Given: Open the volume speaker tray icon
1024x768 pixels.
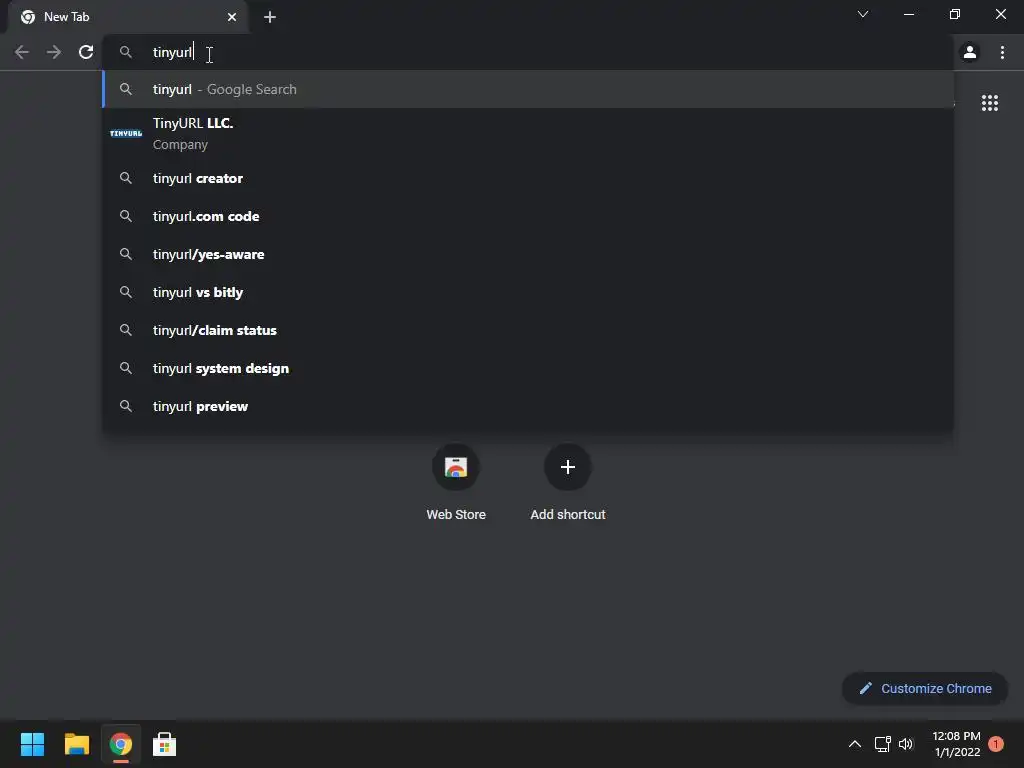Looking at the screenshot, I should point(906,744).
